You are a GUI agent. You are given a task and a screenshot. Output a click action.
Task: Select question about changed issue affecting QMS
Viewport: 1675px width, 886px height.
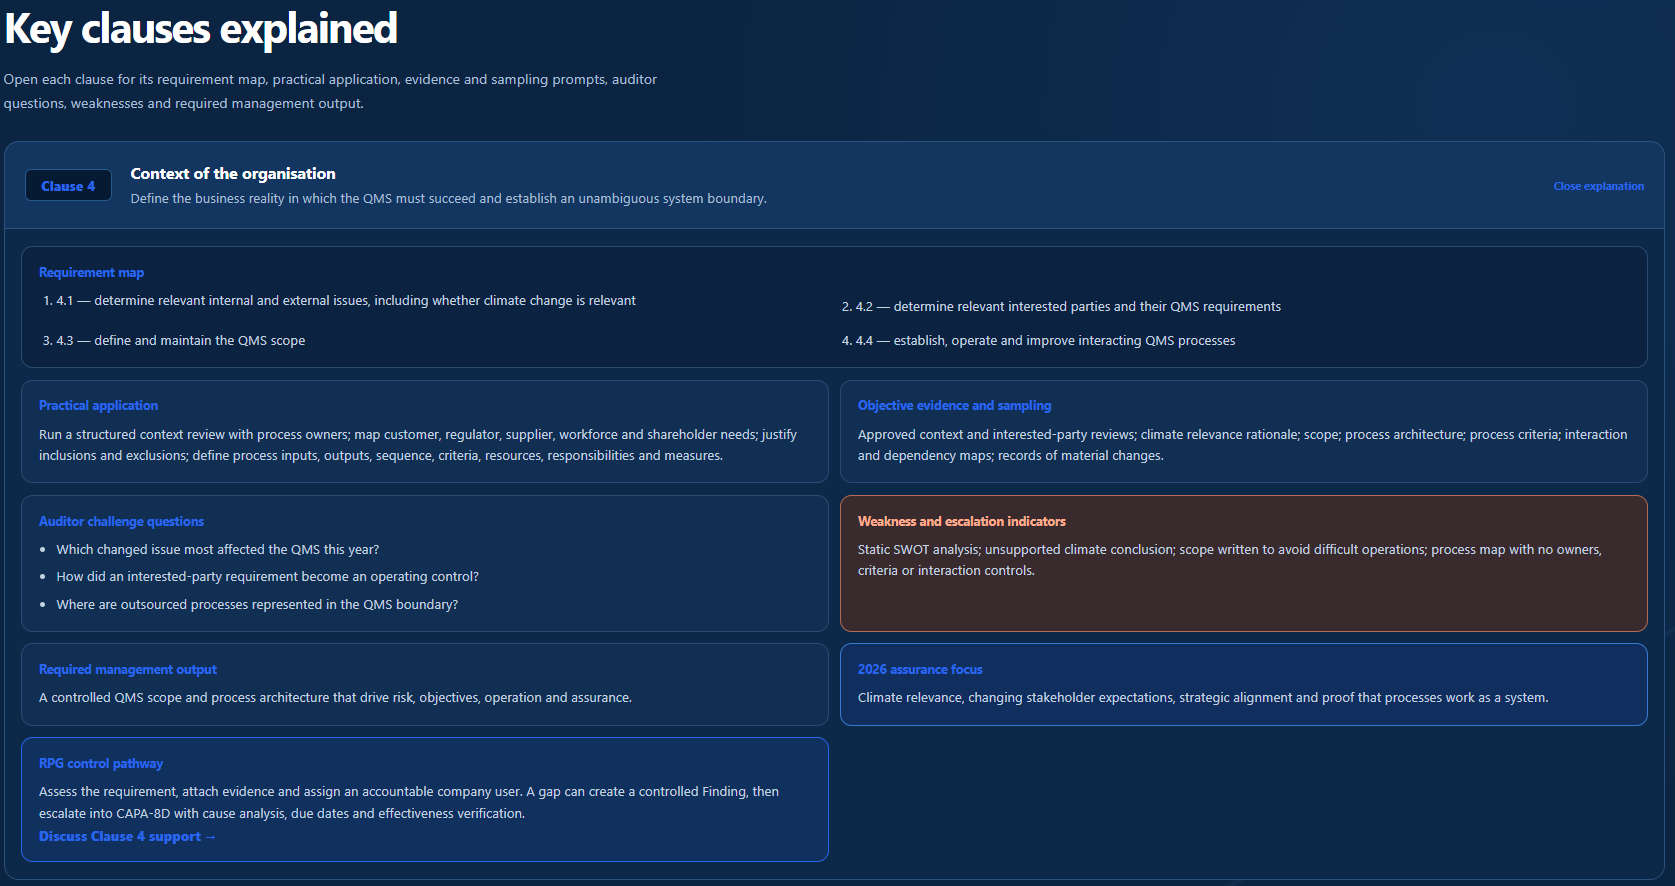[x=218, y=549]
